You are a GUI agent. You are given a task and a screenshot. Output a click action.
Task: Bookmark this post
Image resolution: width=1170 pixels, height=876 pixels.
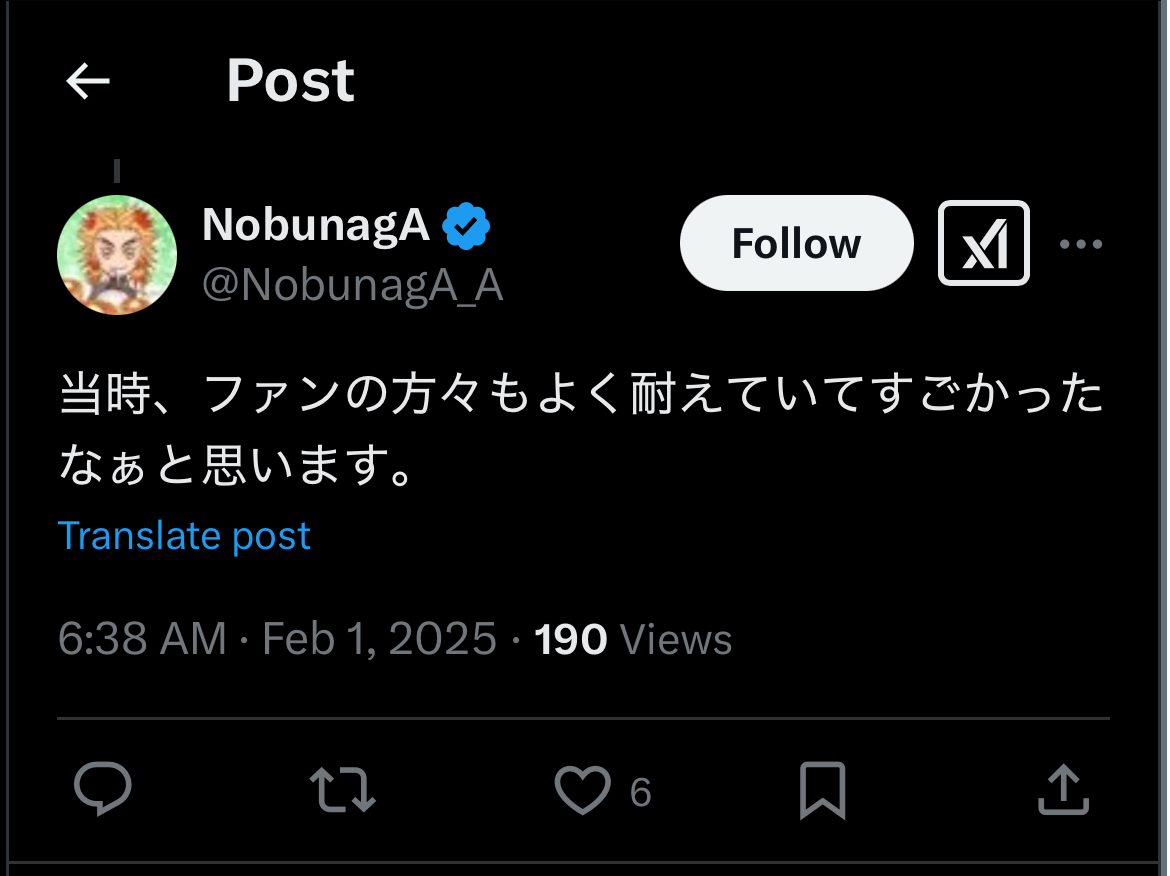pyautogui.click(x=822, y=791)
